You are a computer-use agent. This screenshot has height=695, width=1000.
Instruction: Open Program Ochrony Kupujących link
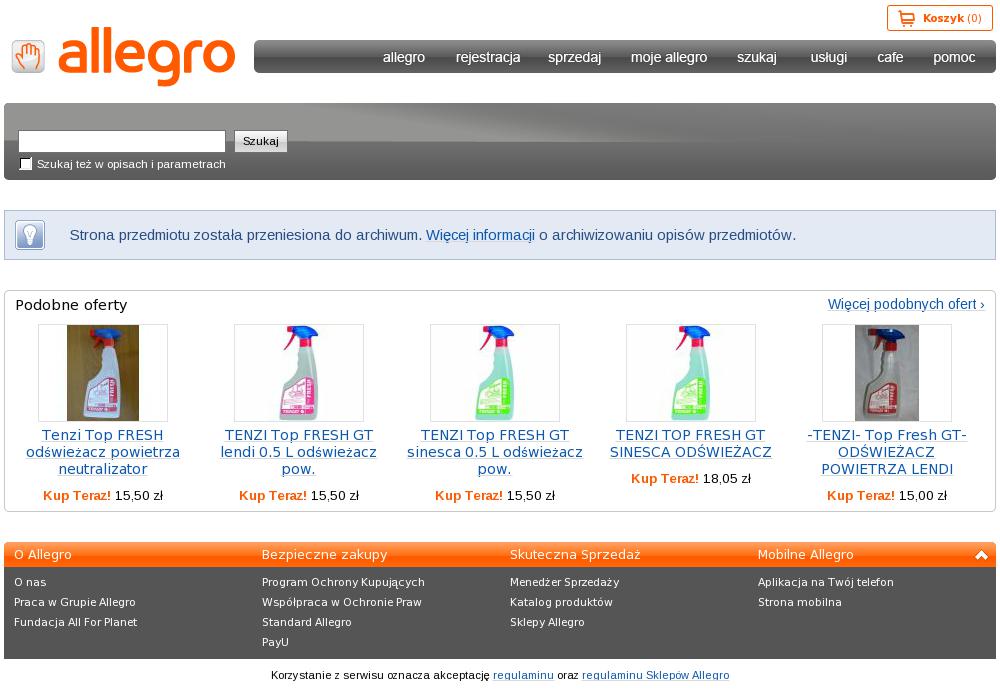click(x=343, y=582)
